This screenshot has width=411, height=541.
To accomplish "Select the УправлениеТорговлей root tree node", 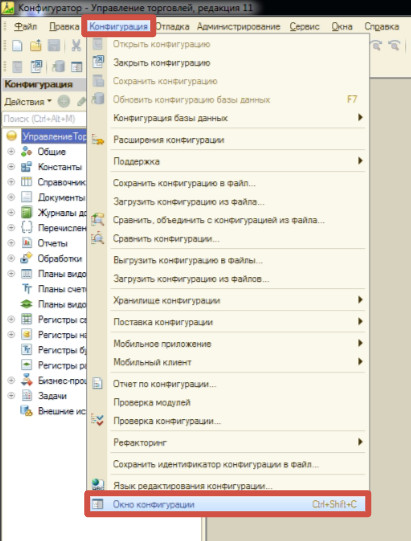I will [x=54, y=137].
